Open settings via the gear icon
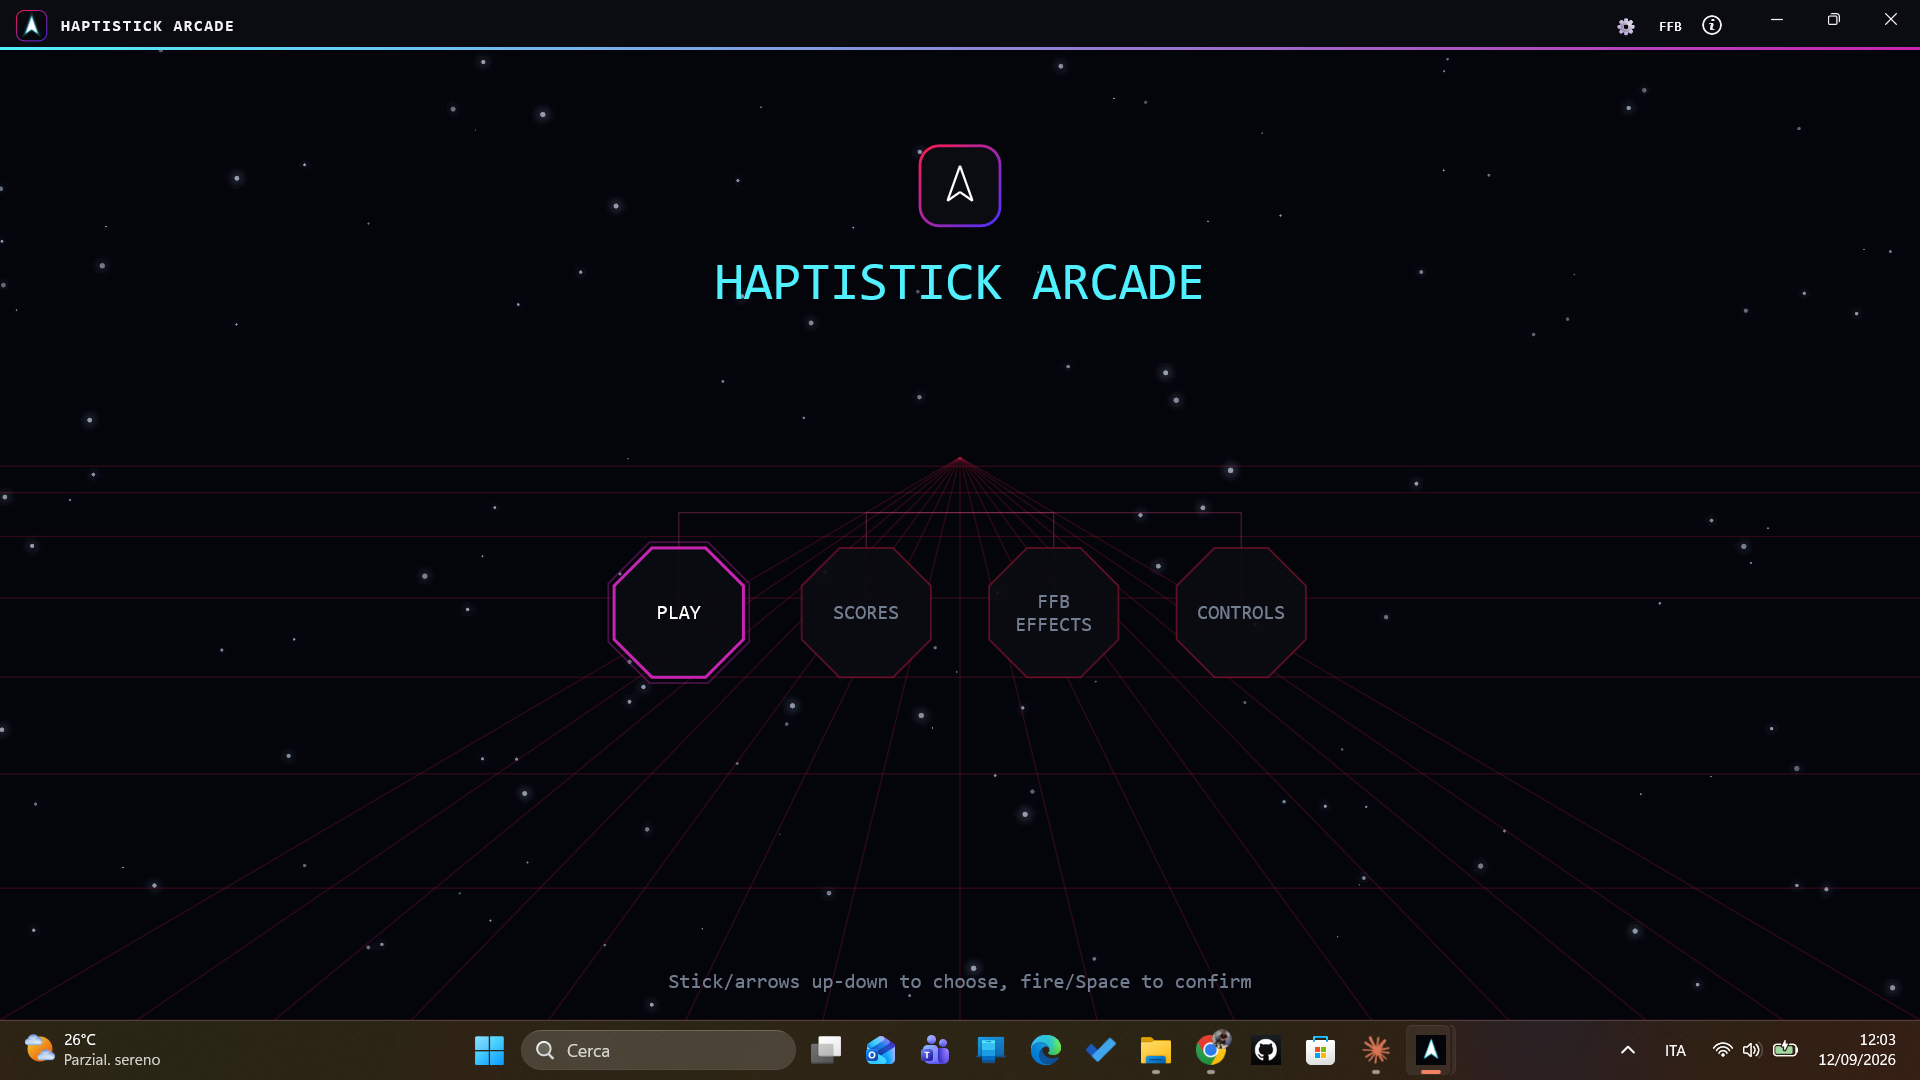 [x=1626, y=27]
